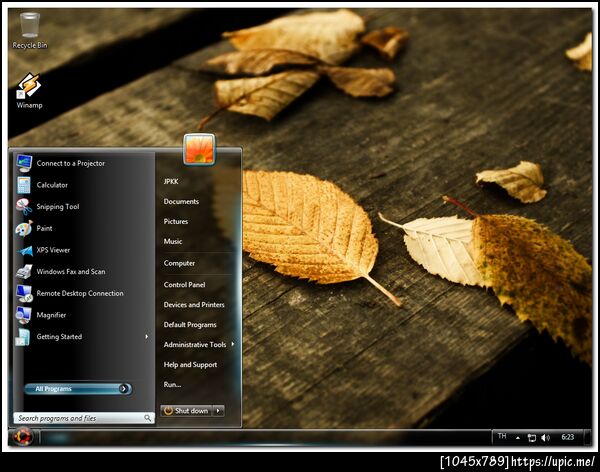Click the Shut down button

click(186, 411)
